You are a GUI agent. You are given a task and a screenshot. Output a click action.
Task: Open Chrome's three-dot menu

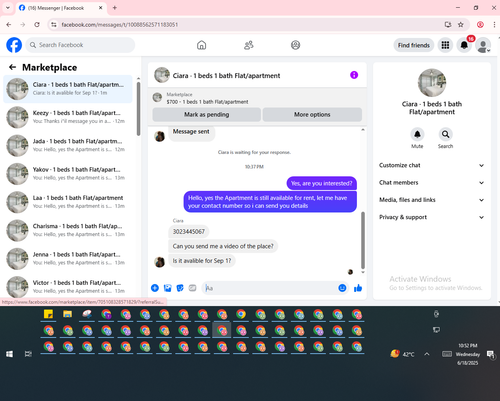pyautogui.click(x=494, y=25)
